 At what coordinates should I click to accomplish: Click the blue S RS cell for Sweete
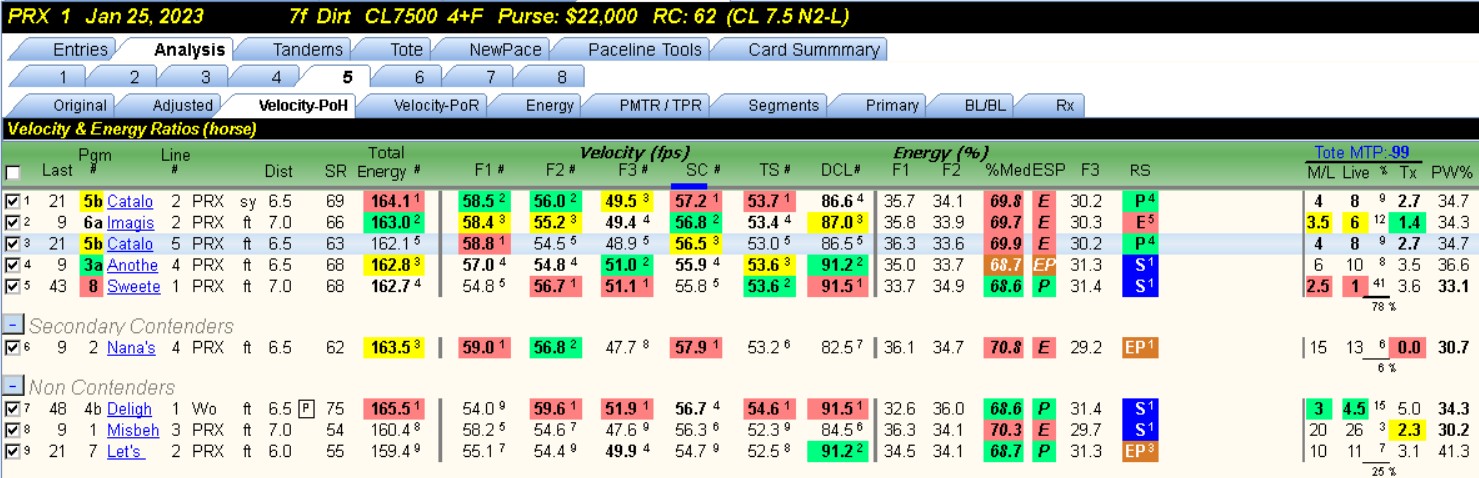[1139, 287]
